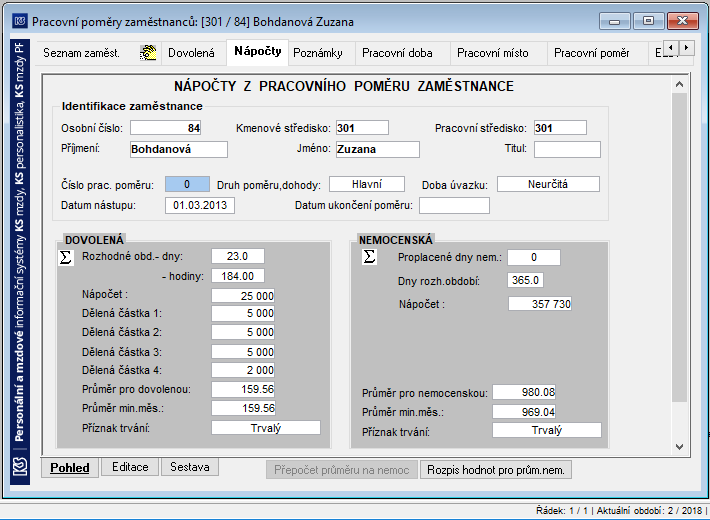Switch to the Dovolená tab
Viewport: 710px width, 520px height.
191,53
